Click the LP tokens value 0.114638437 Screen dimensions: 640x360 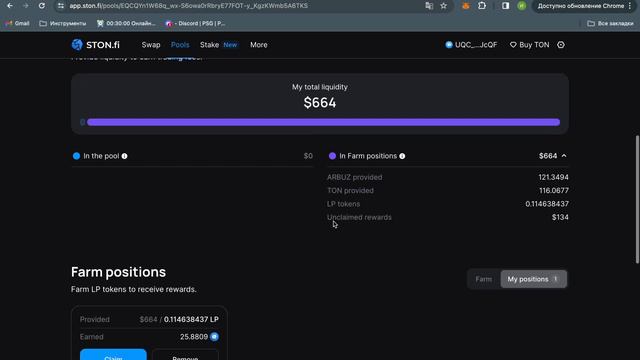(x=547, y=204)
